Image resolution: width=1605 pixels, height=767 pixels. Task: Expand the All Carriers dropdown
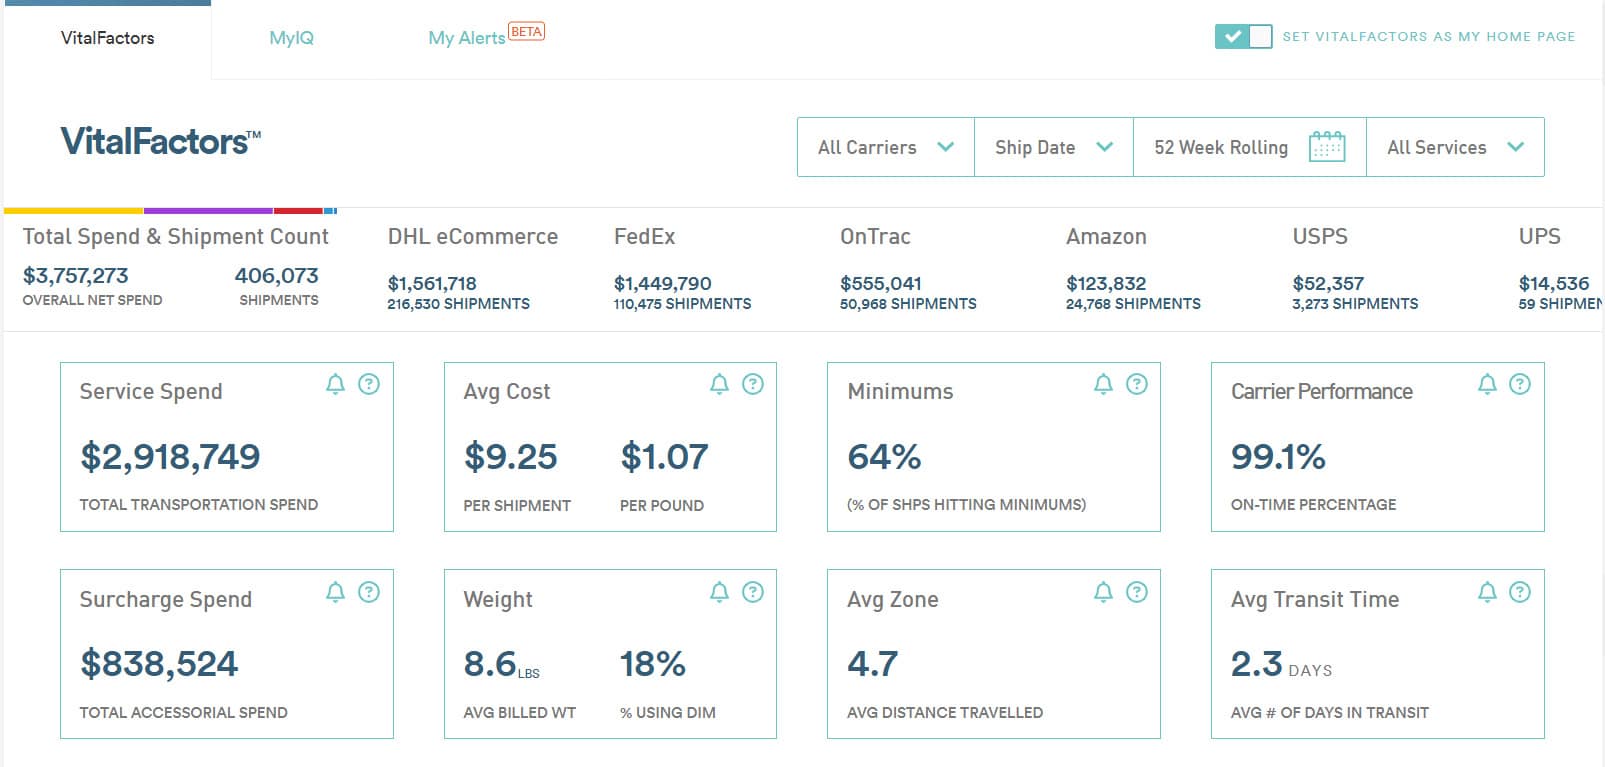pos(886,147)
